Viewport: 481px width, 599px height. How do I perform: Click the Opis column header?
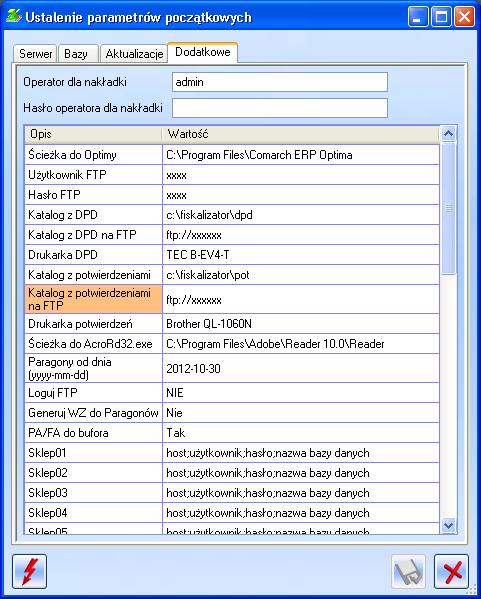point(93,134)
